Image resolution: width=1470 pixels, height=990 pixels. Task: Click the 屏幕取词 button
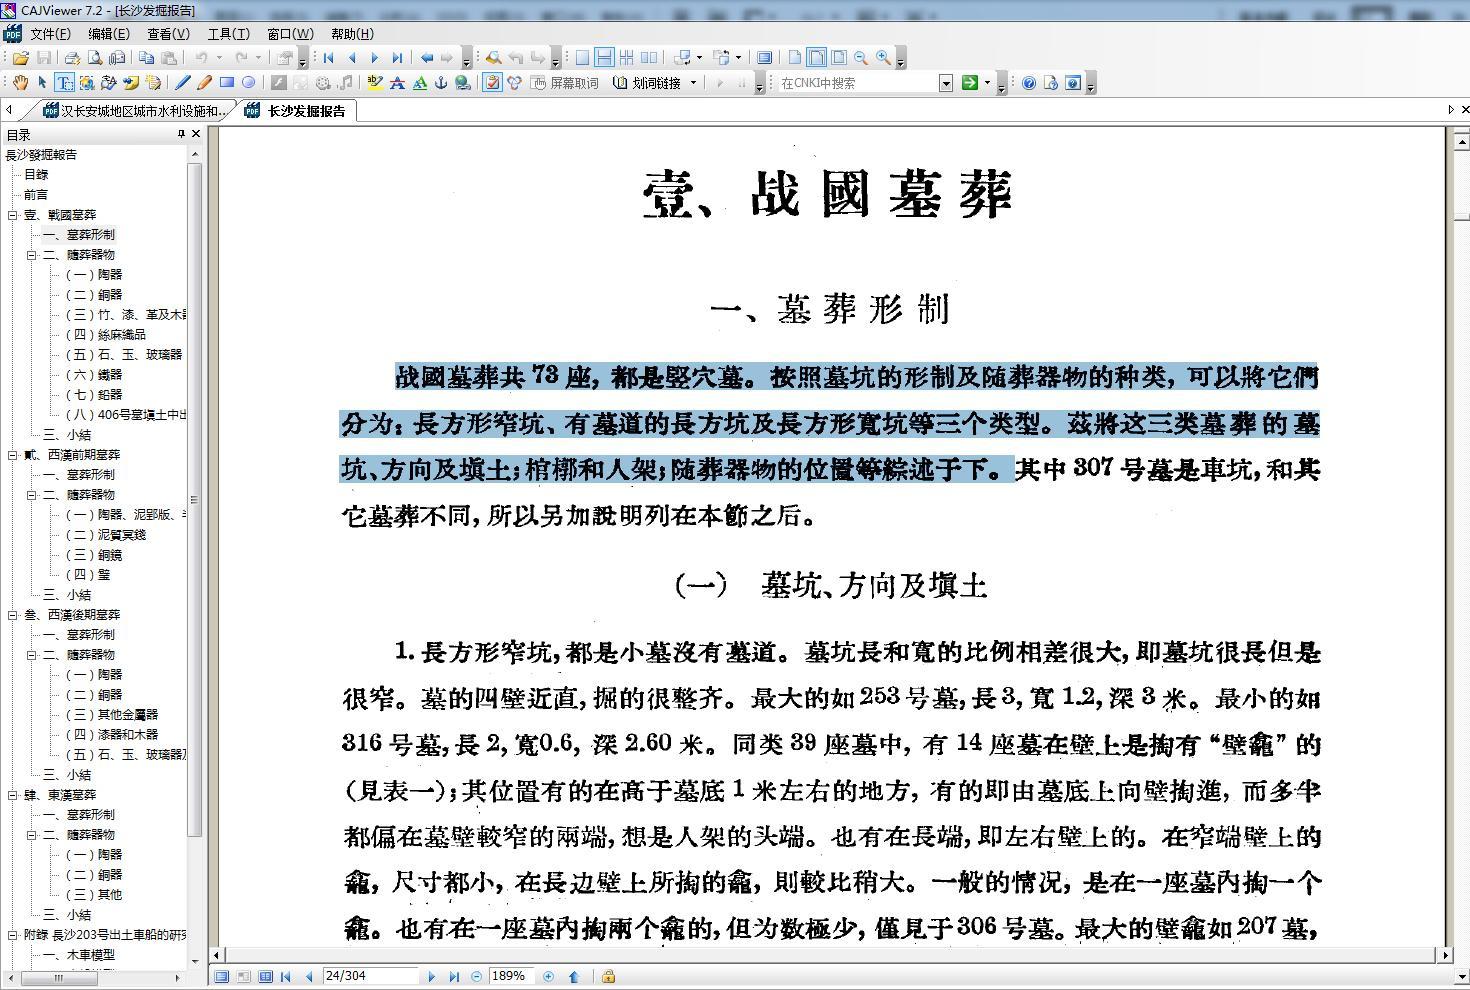(565, 83)
